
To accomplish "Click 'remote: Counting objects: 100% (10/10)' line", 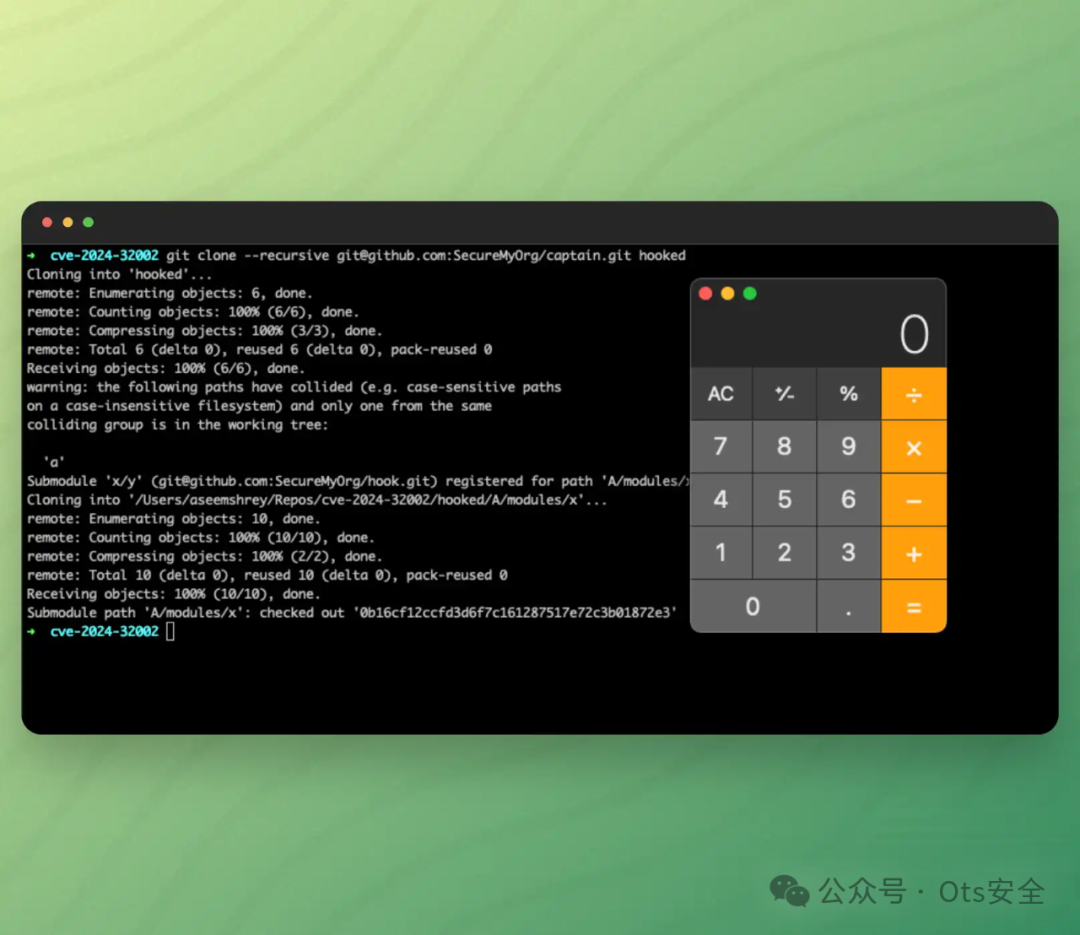I will tap(200, 537).
